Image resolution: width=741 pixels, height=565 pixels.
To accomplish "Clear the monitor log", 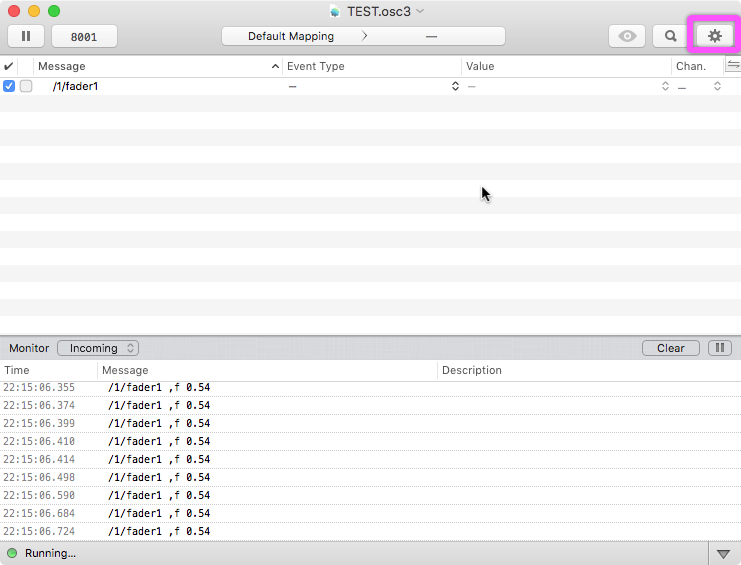I will tap(670, 348).
